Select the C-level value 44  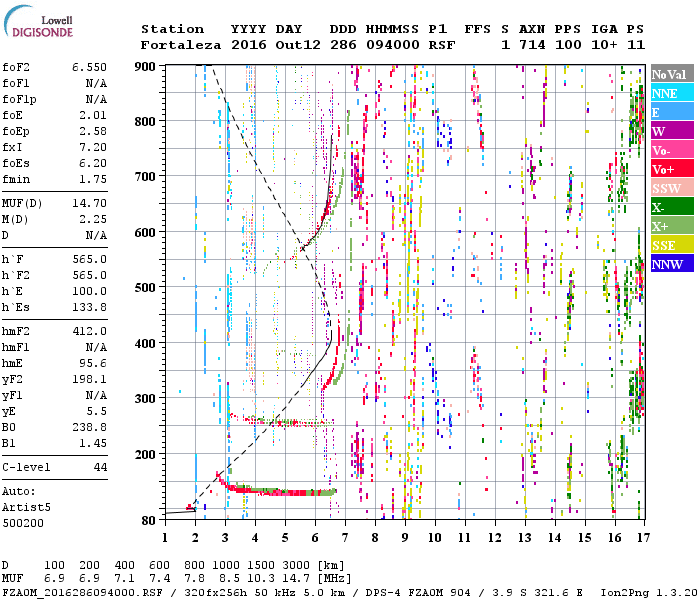click(100, 467)
